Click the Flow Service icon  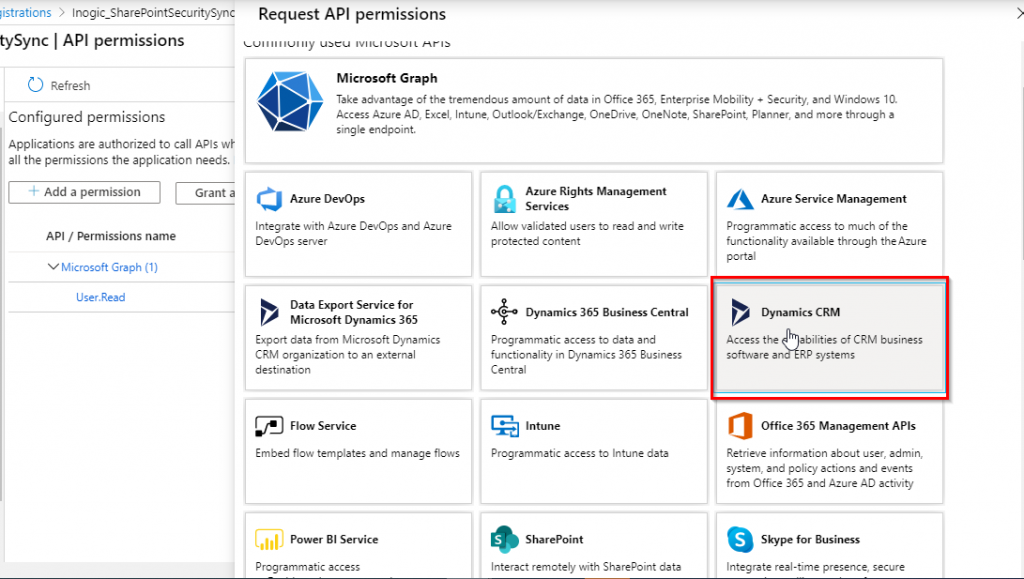pyautogui.click(x=270, y=425)
